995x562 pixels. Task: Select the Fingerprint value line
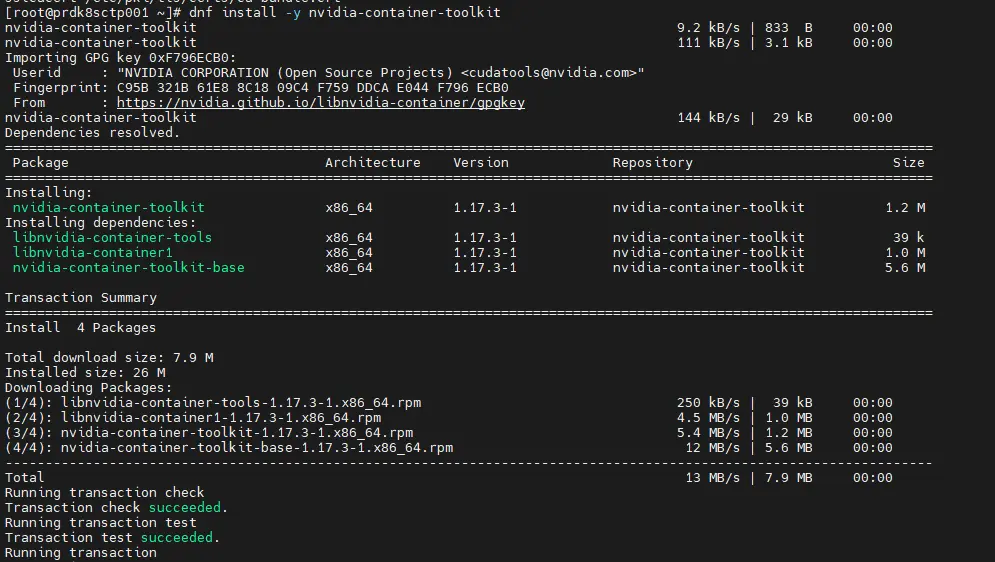pyautogui.click(x=312, y=88)
